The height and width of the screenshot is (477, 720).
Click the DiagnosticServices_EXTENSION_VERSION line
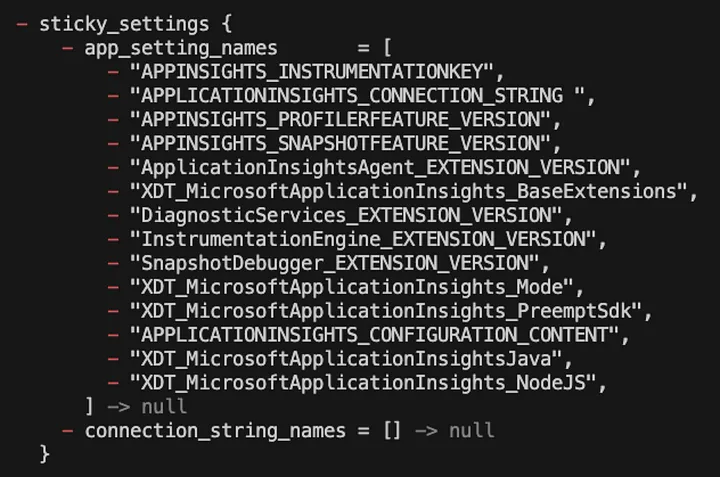coord(340,215)
